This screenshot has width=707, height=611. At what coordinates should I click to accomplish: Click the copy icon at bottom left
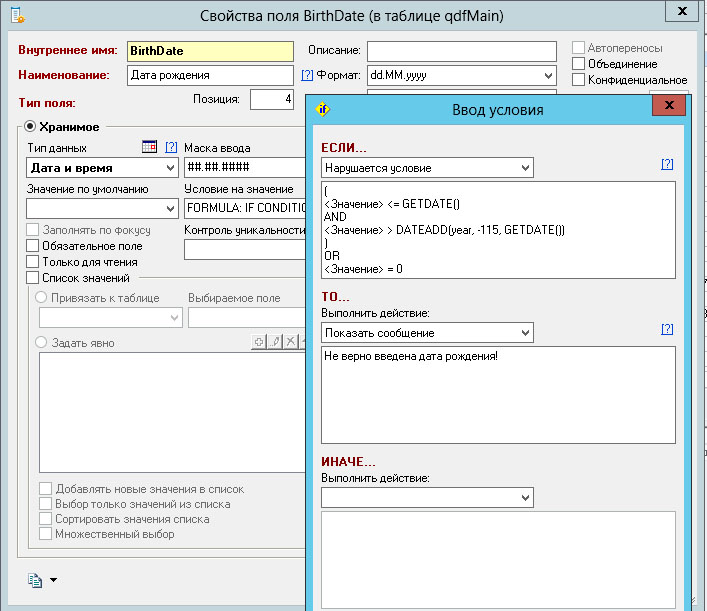36,579
